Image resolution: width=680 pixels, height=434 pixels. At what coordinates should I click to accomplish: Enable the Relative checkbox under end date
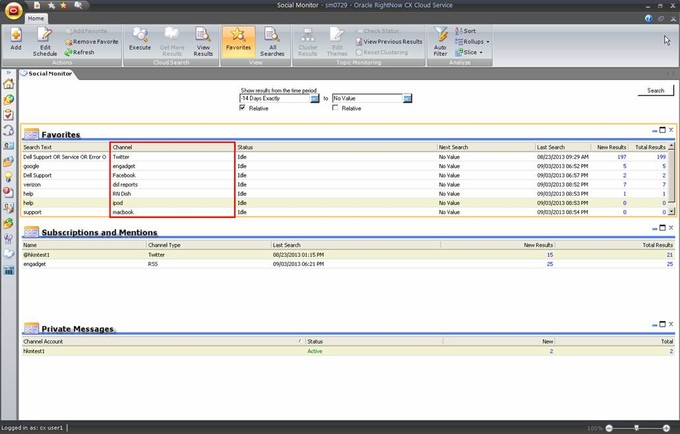pyautogui.click(x=335, y=108)
